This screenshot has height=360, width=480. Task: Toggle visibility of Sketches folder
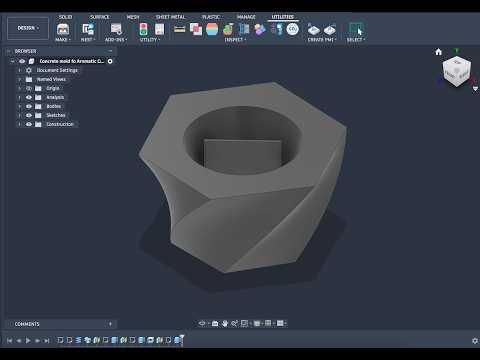point(29,115)
